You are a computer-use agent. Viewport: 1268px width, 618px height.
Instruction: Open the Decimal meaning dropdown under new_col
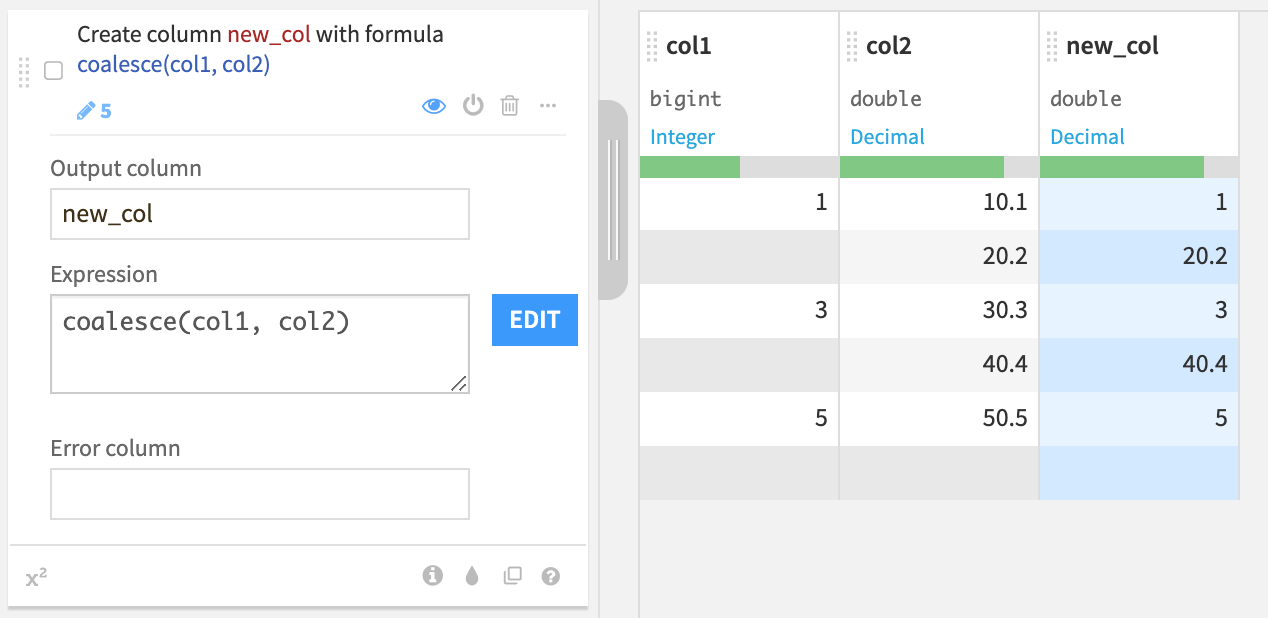1087,137
